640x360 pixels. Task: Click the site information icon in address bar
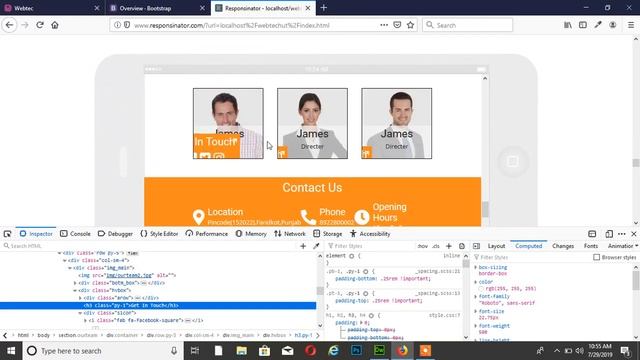pos(117,25)
